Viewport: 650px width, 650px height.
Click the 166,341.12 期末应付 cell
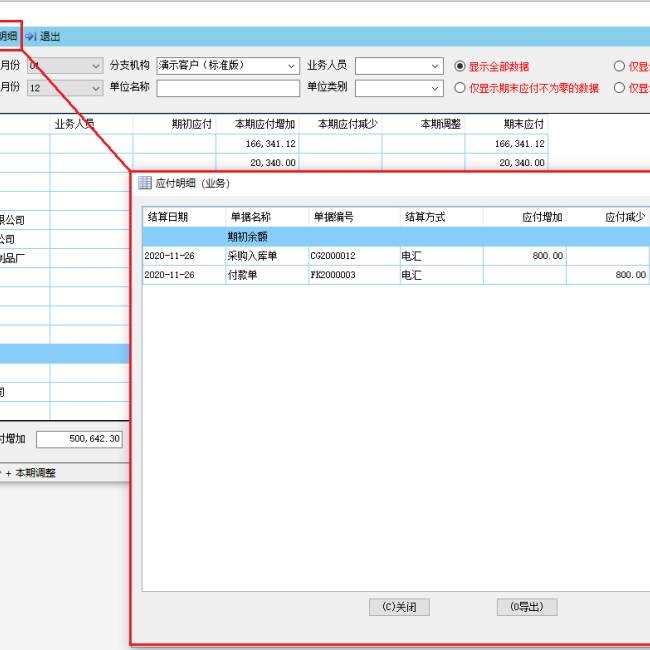coord(507,144)
